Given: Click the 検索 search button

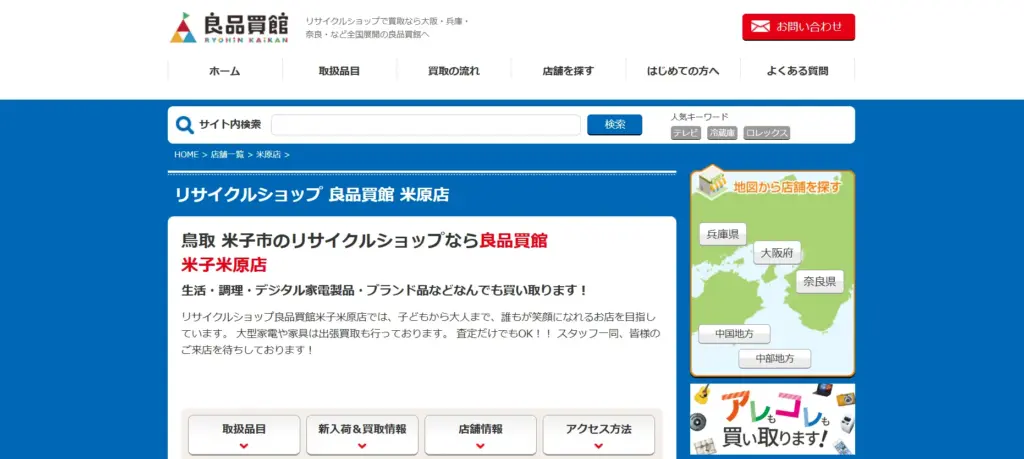Looking at the screenshot, I should point(615,125).
